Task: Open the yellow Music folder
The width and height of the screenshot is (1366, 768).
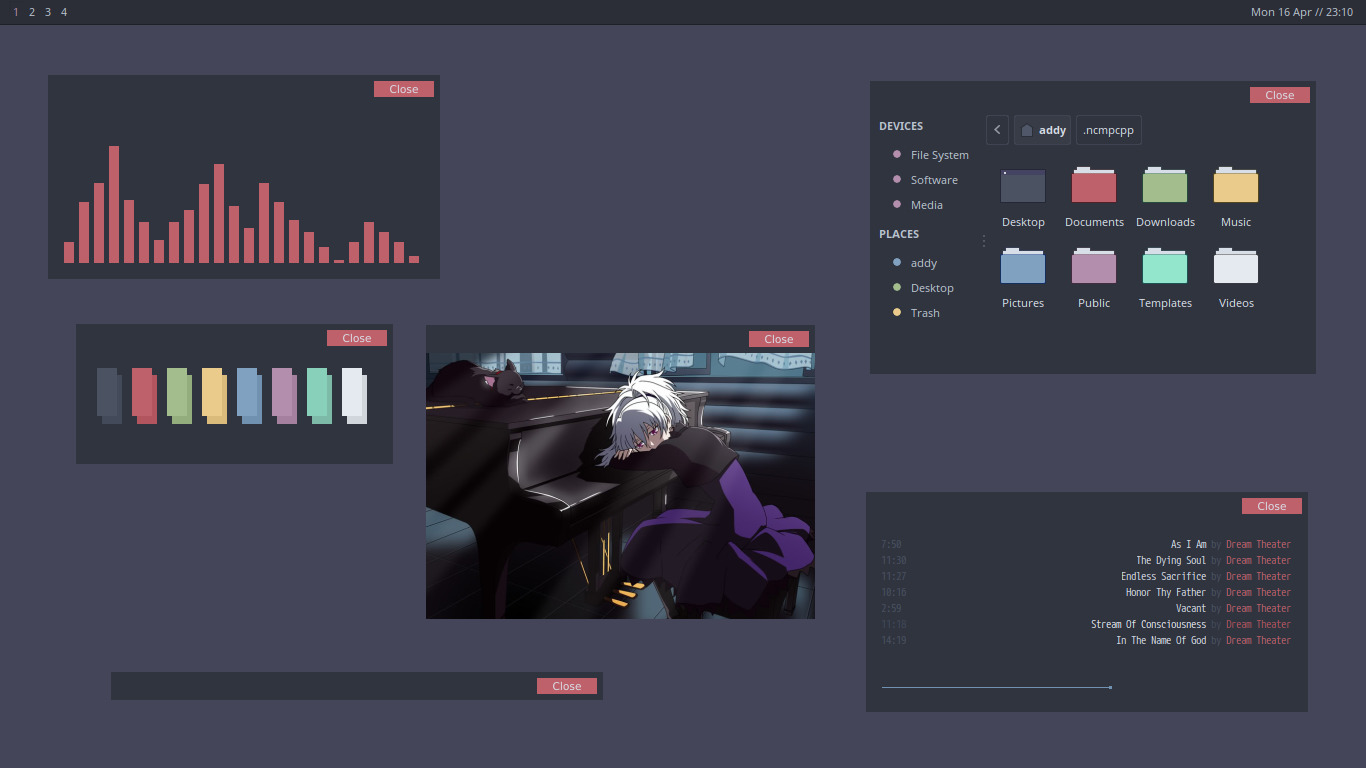Action: click(1236, 186)
